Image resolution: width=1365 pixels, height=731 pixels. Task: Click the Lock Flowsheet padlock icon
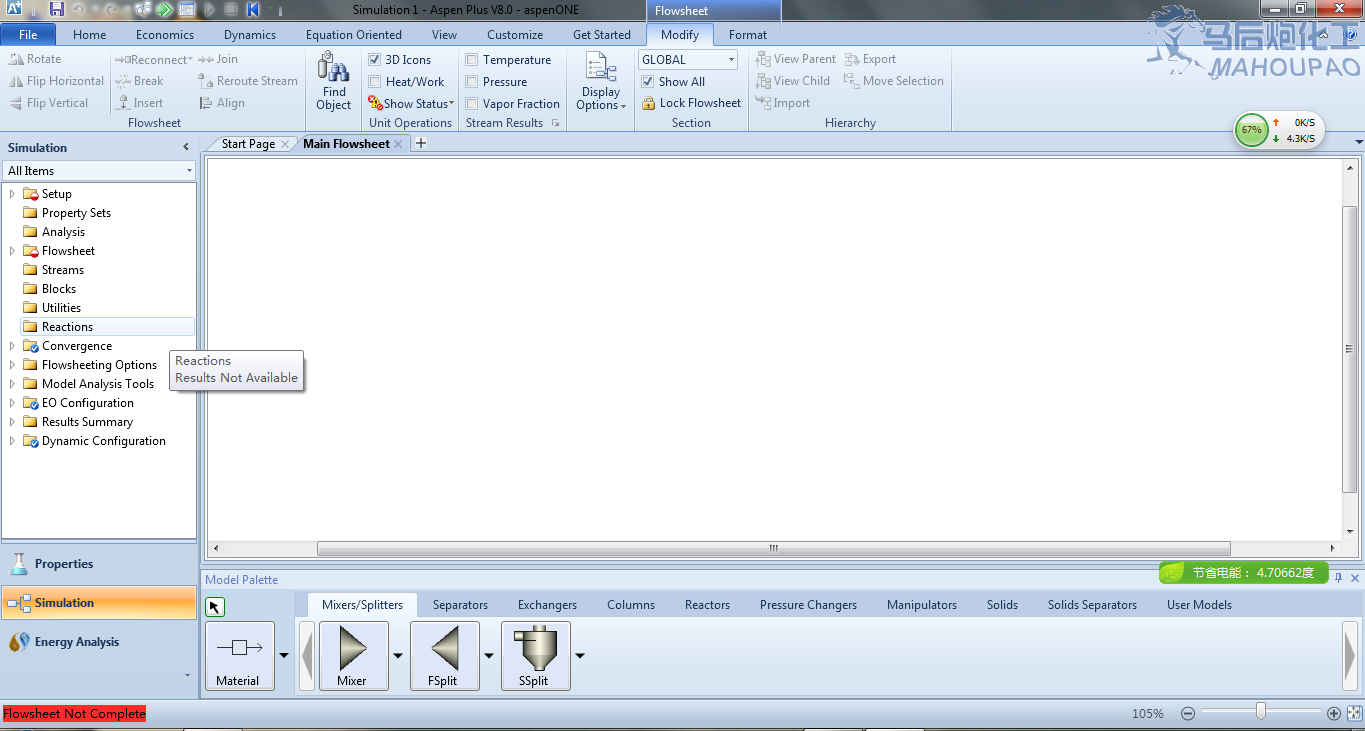(x=648, y=103)
